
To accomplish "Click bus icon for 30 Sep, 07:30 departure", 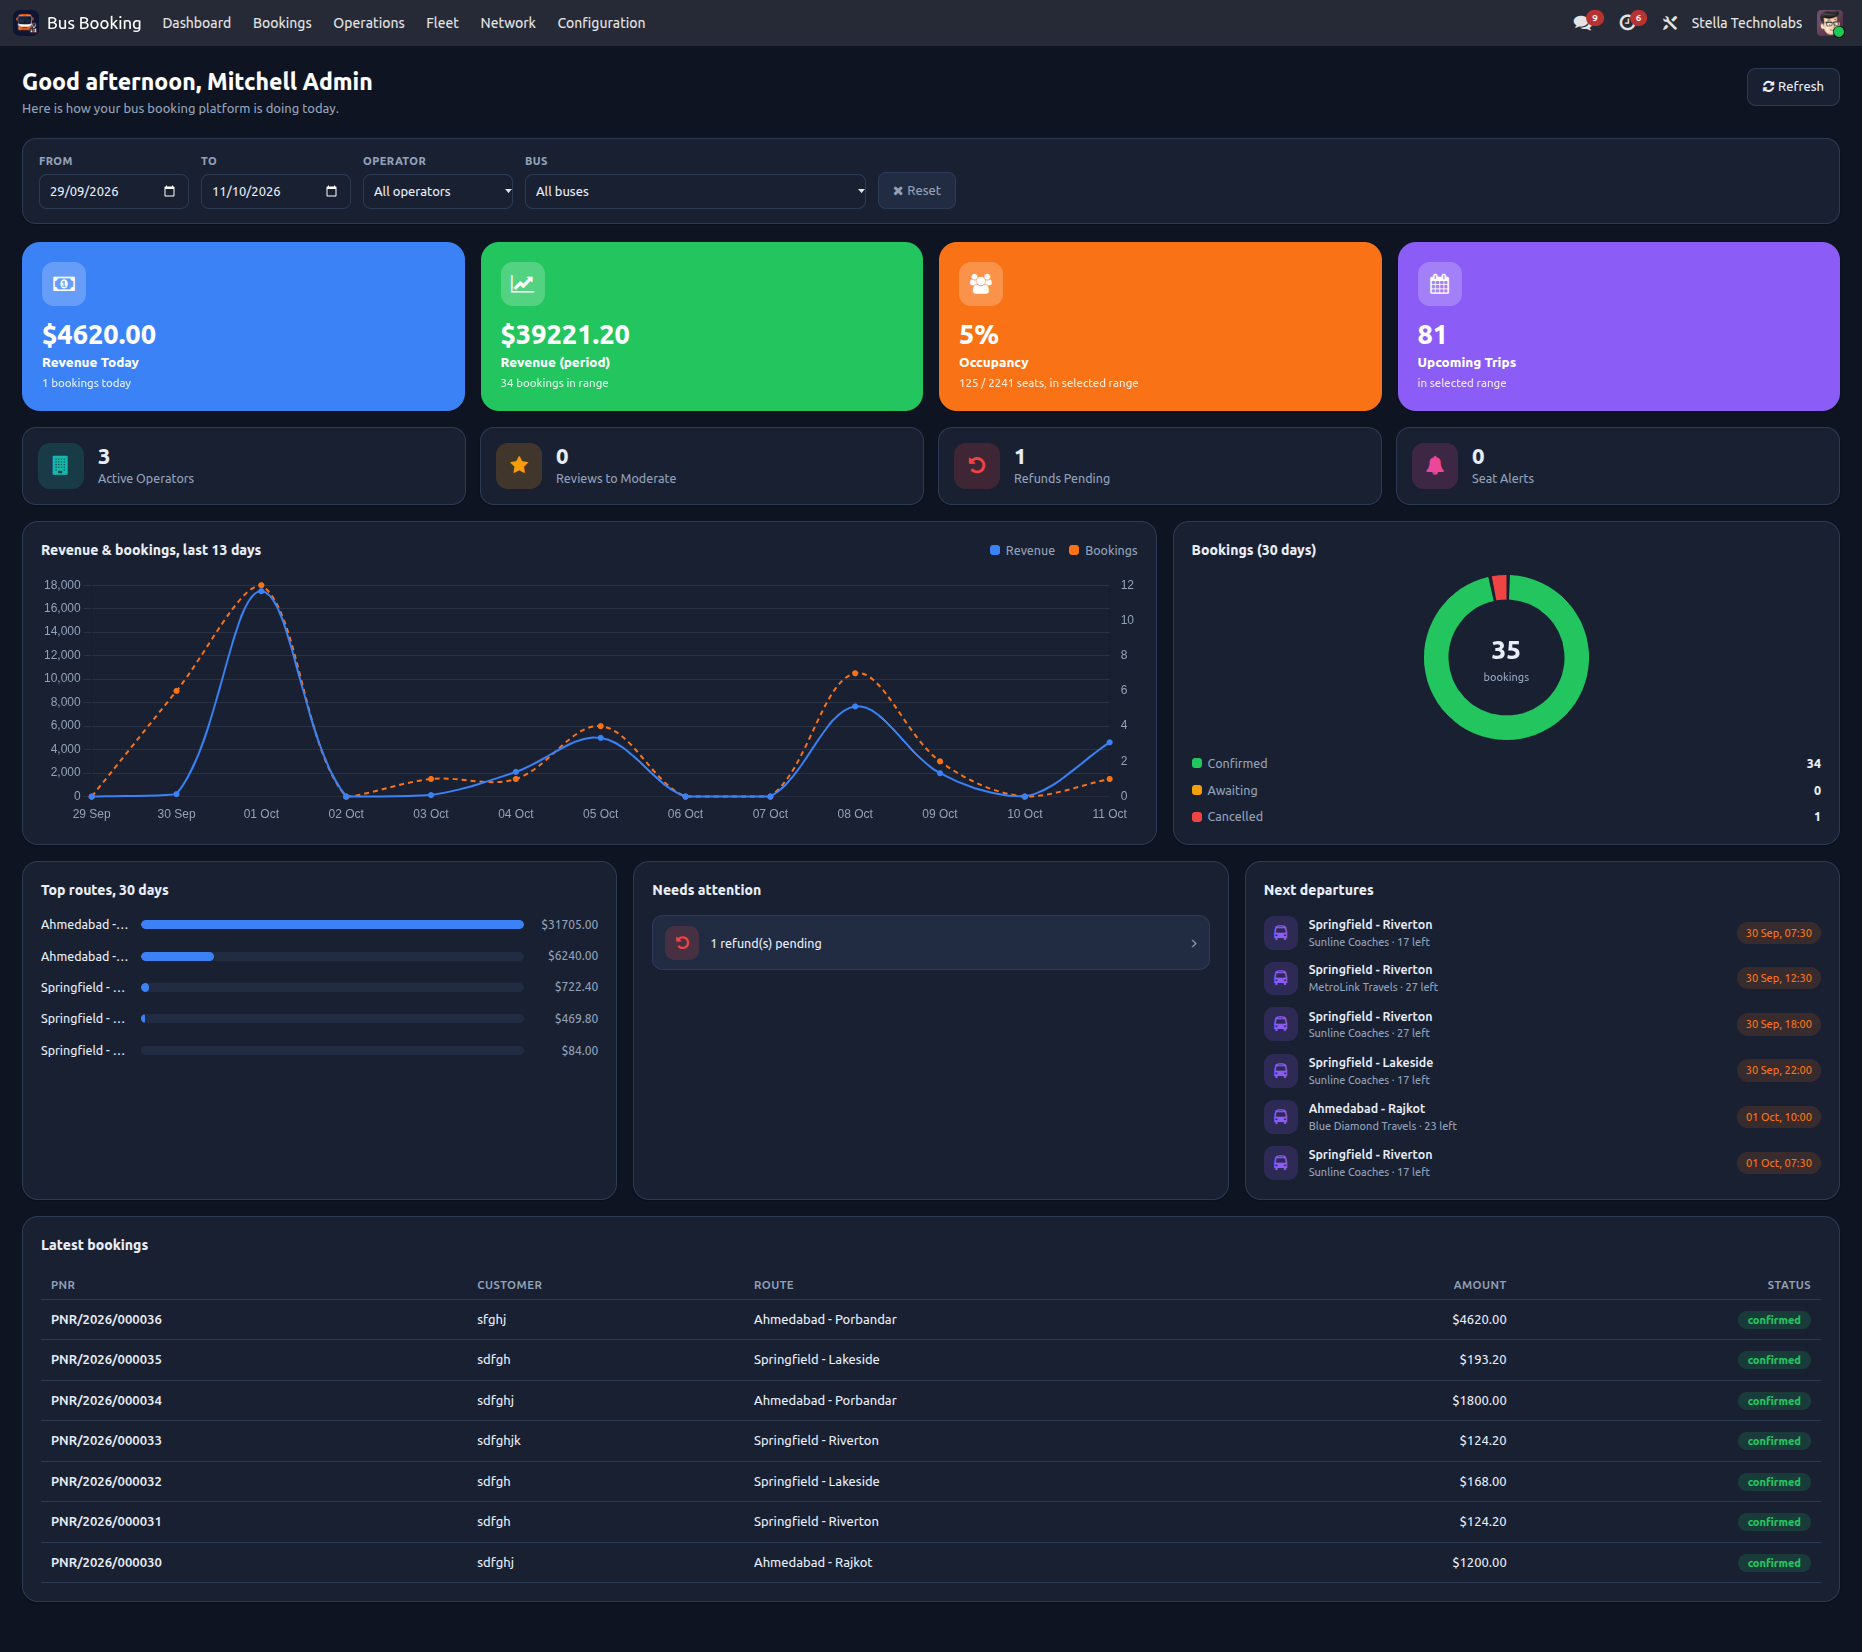I will tap(1281, 933).
